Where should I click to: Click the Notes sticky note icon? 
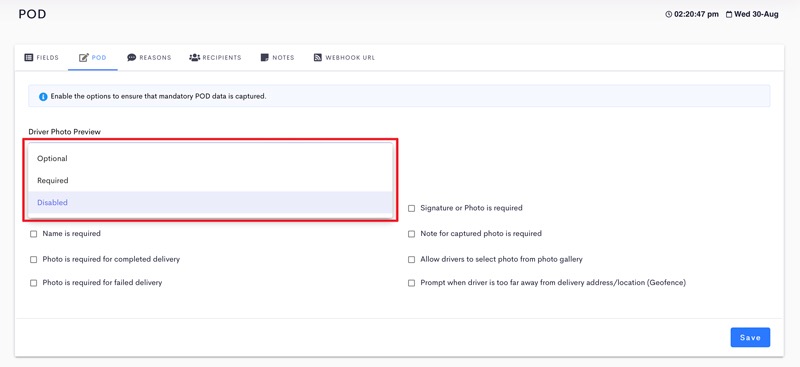tap(264, 58)
